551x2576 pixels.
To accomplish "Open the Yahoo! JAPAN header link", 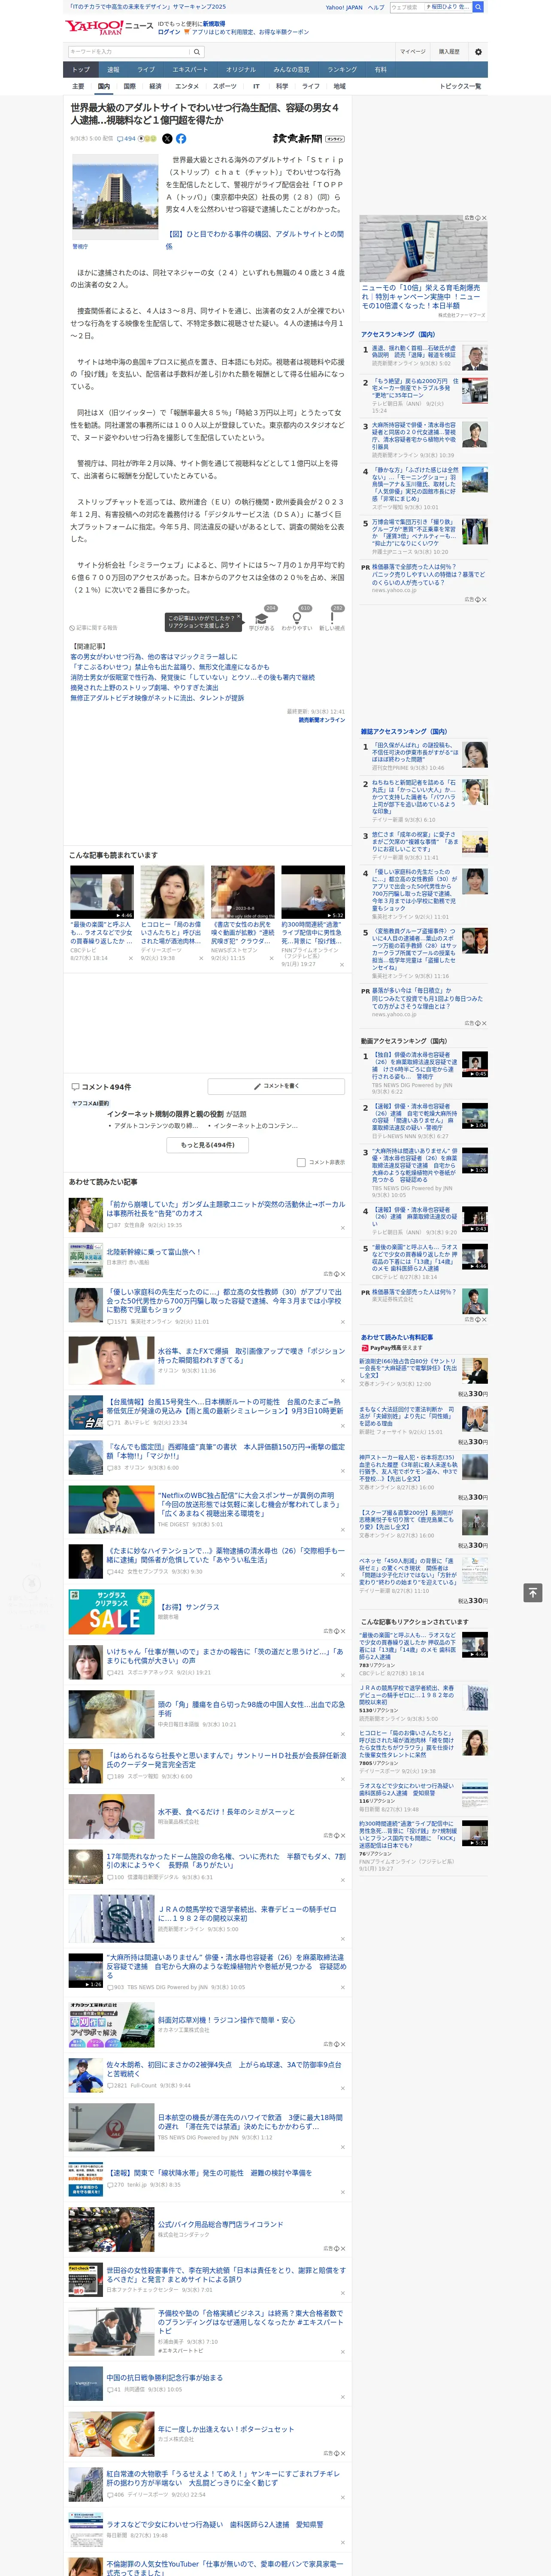I will (x=344, y=7).
